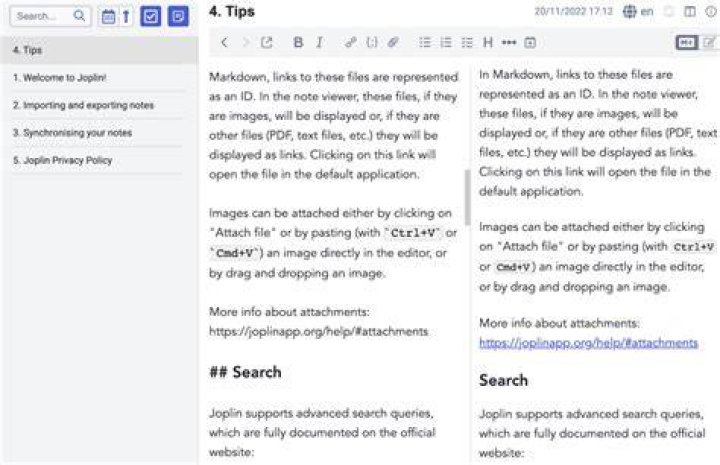Viewport: 720px width, 465px height.
Task: Apply italic formatting
Action: coord(320,43)
